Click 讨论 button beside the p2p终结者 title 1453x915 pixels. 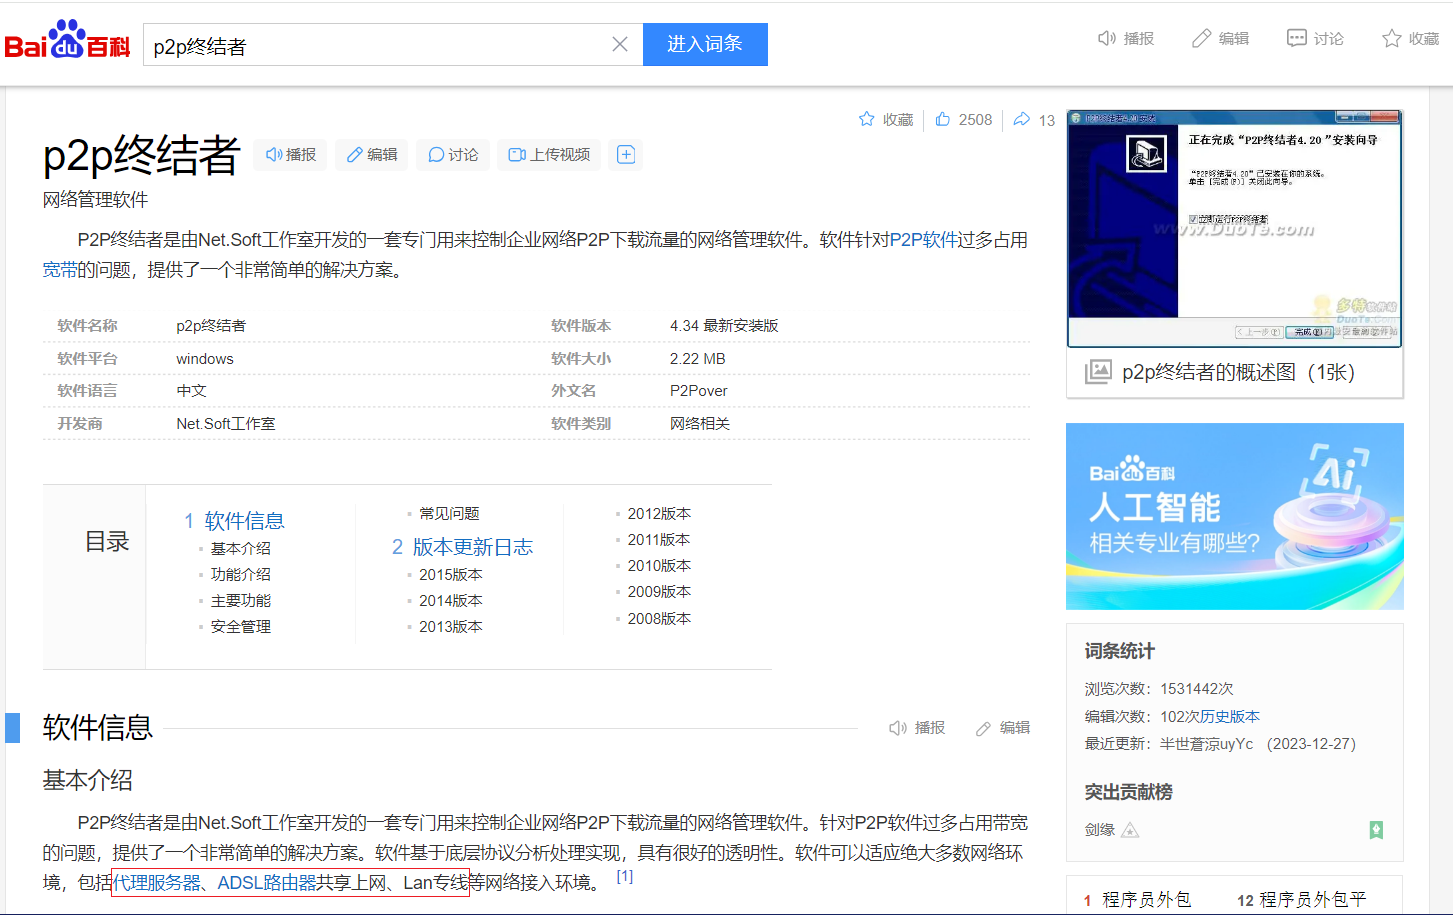coord(453,154)
